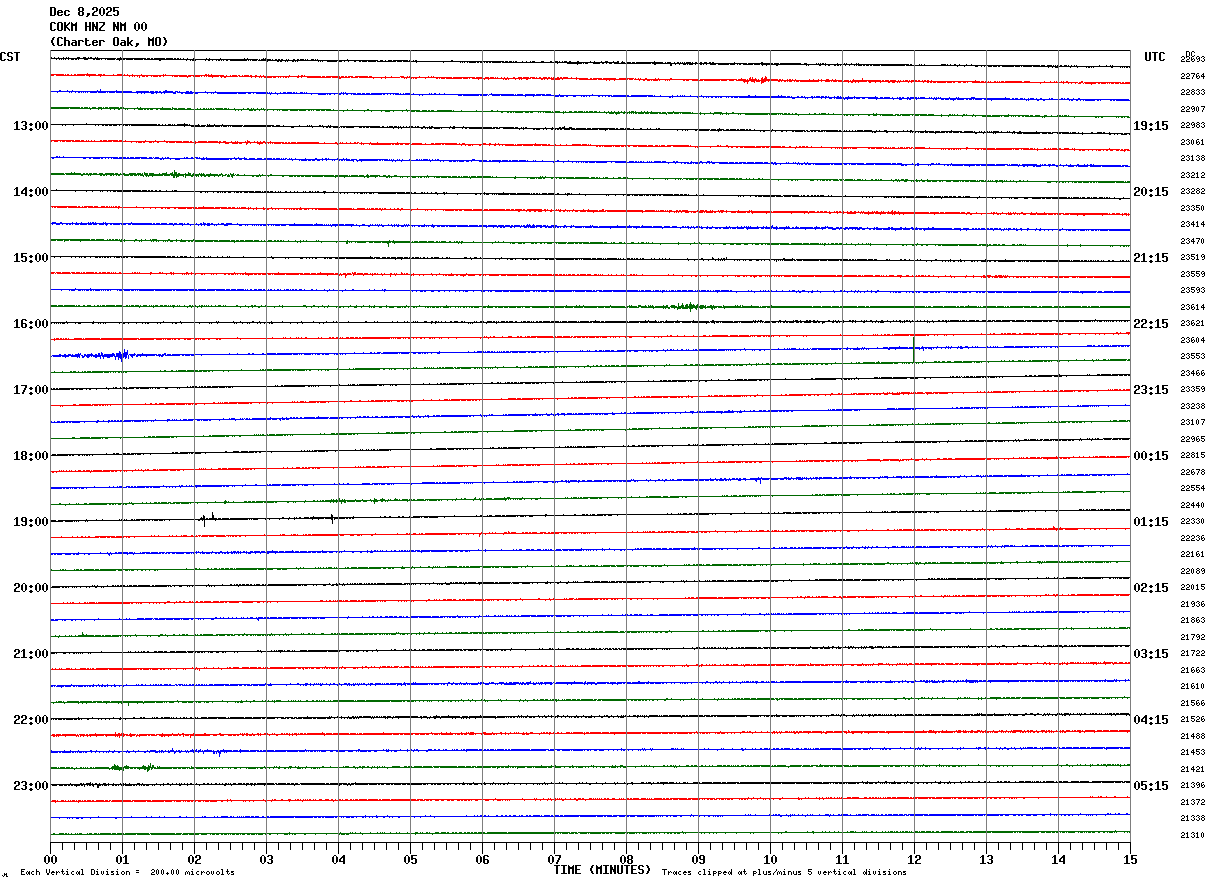1210x886 pixels.
Task: Click the '15' minute axis label
Action: click(x=1130, y=859)
